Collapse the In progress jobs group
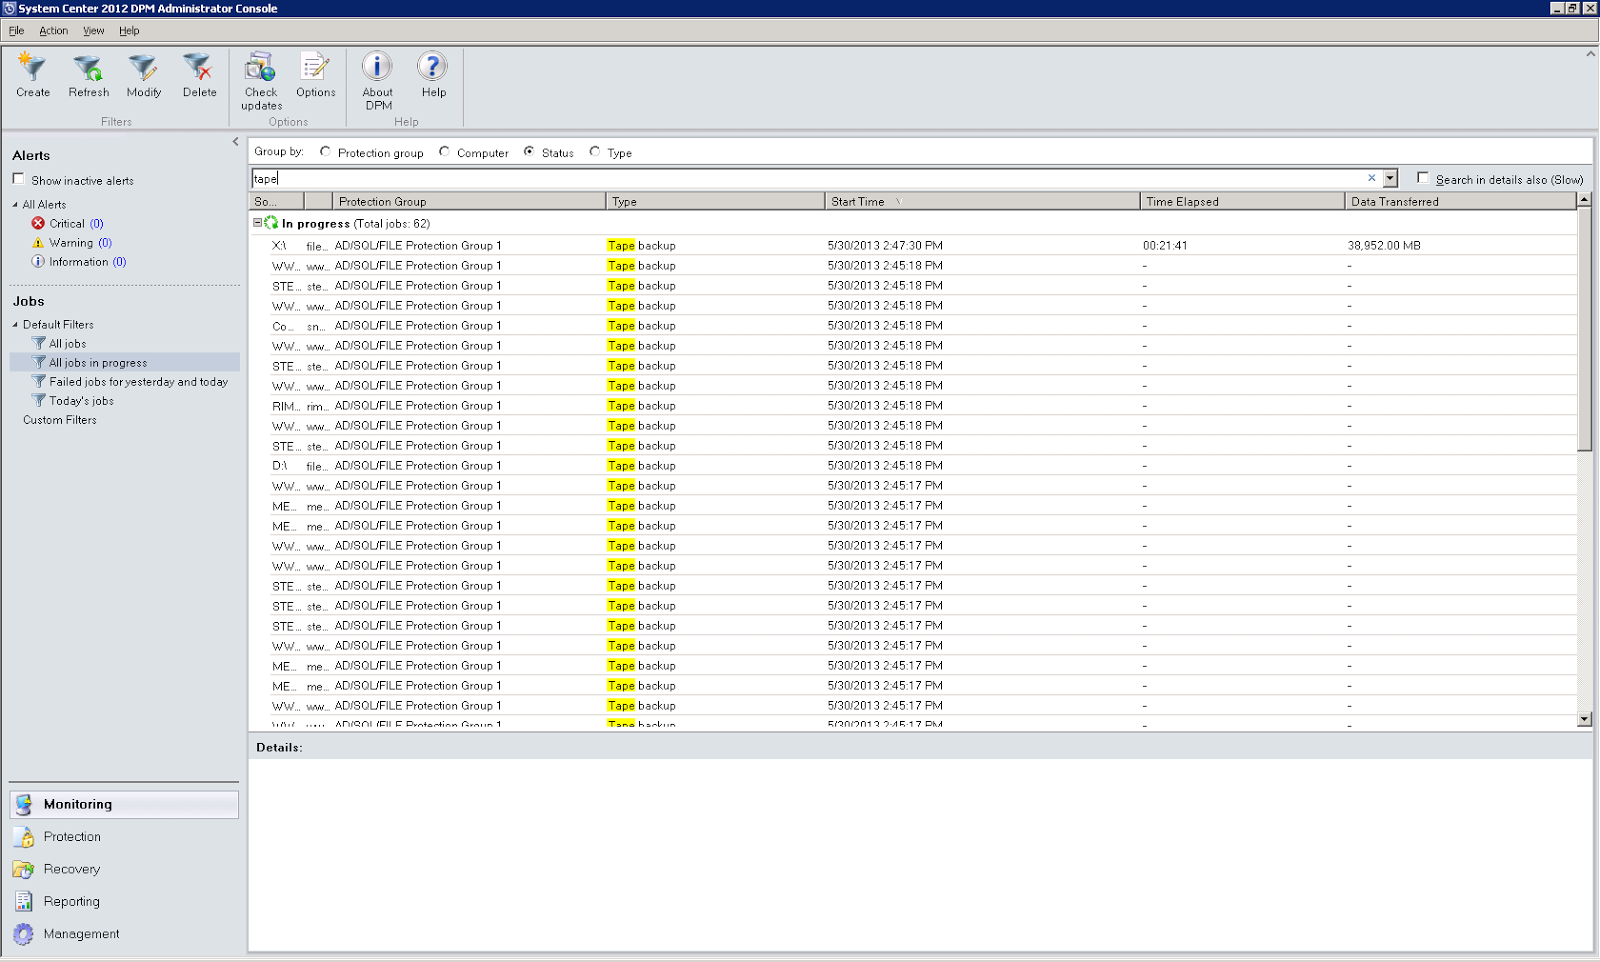Image resolution: width=1600 pixels, height=962 pixels. click(259, 223)
